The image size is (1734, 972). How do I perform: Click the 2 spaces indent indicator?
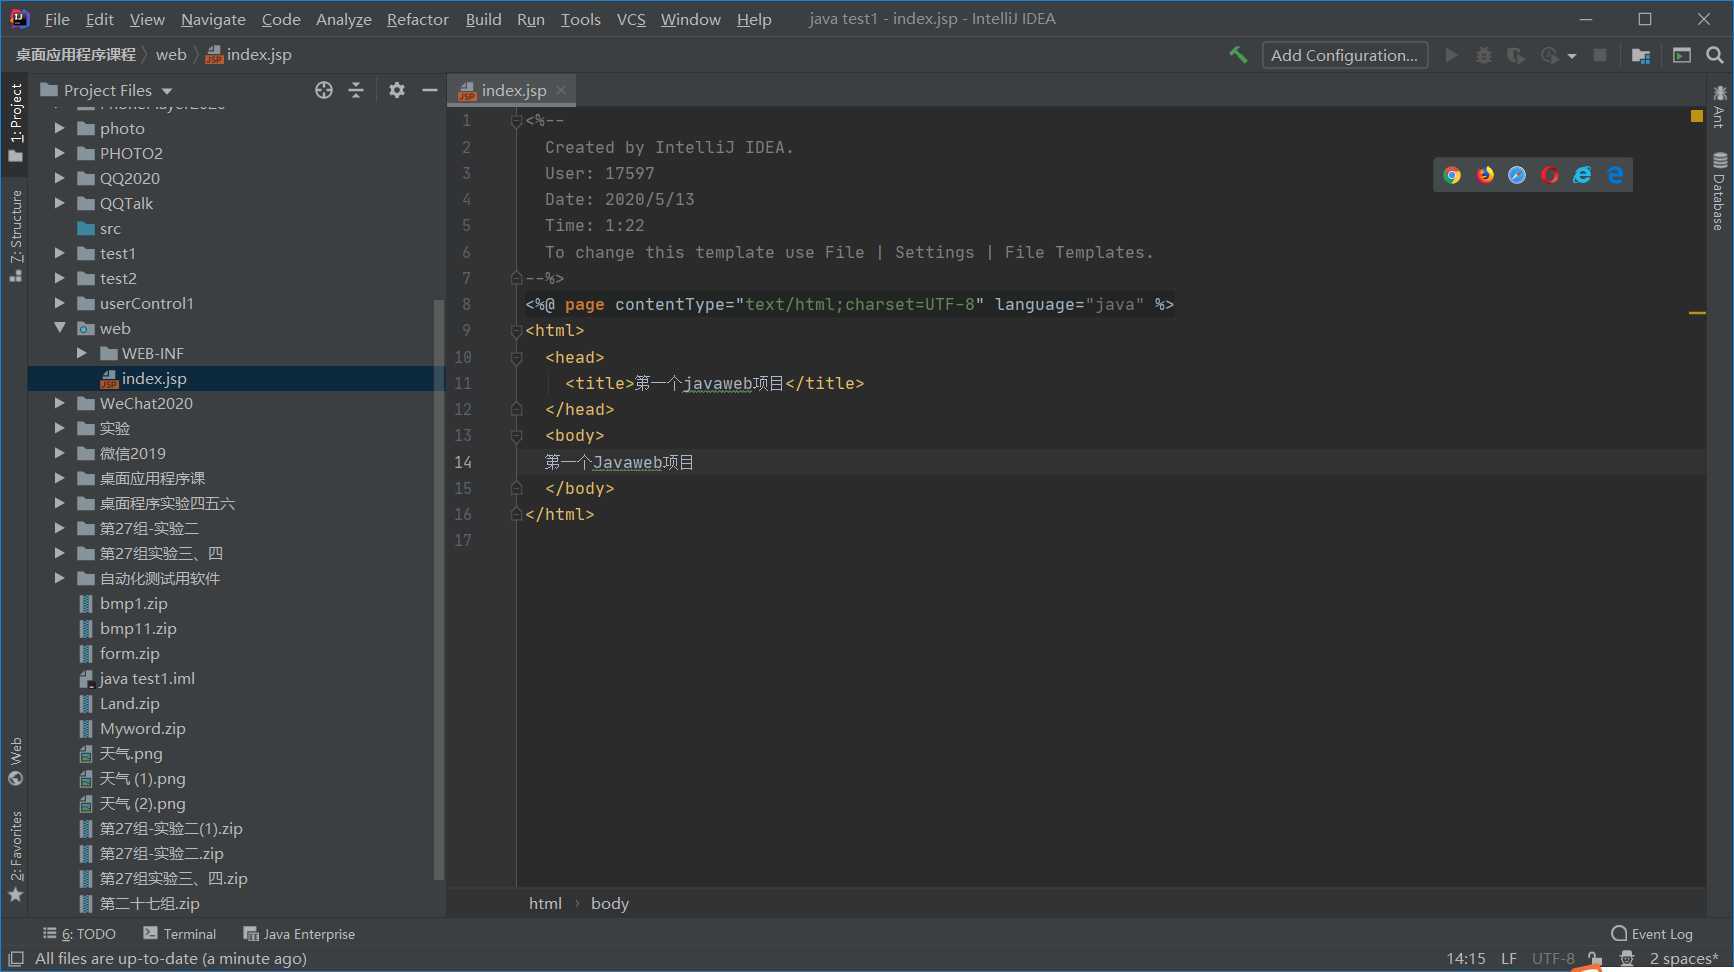[x=1684, y=958]
